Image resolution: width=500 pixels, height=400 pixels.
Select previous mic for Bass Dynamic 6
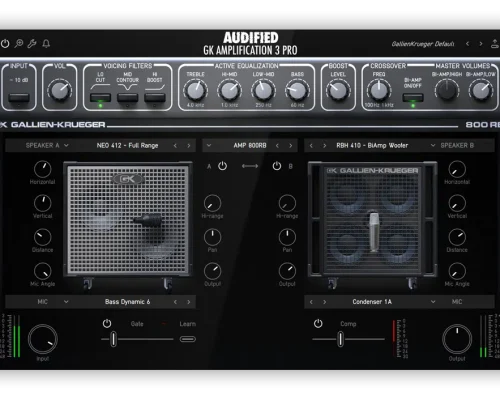pyautogui.click(x=175, y=302)
